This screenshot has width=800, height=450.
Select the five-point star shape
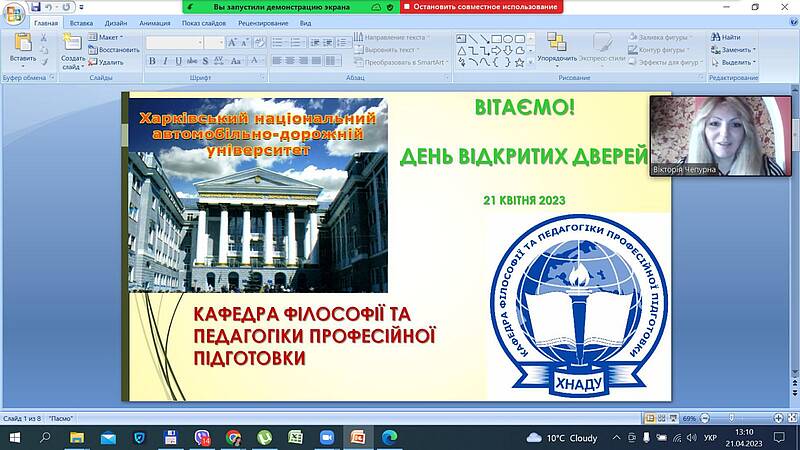[x=519, y=63]
